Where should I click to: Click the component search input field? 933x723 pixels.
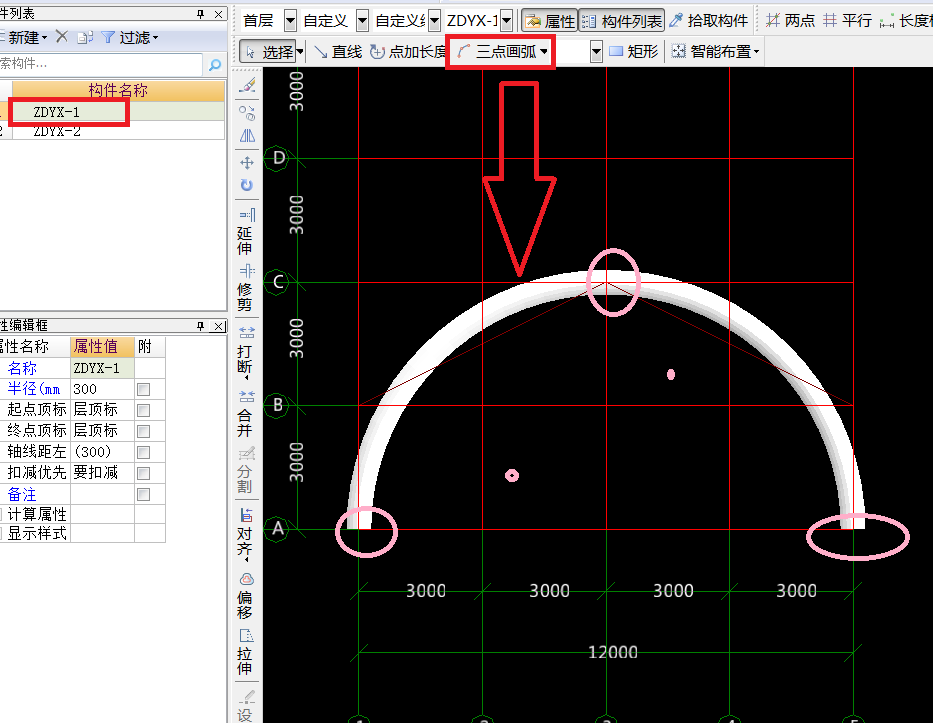[x=101, y=64]
